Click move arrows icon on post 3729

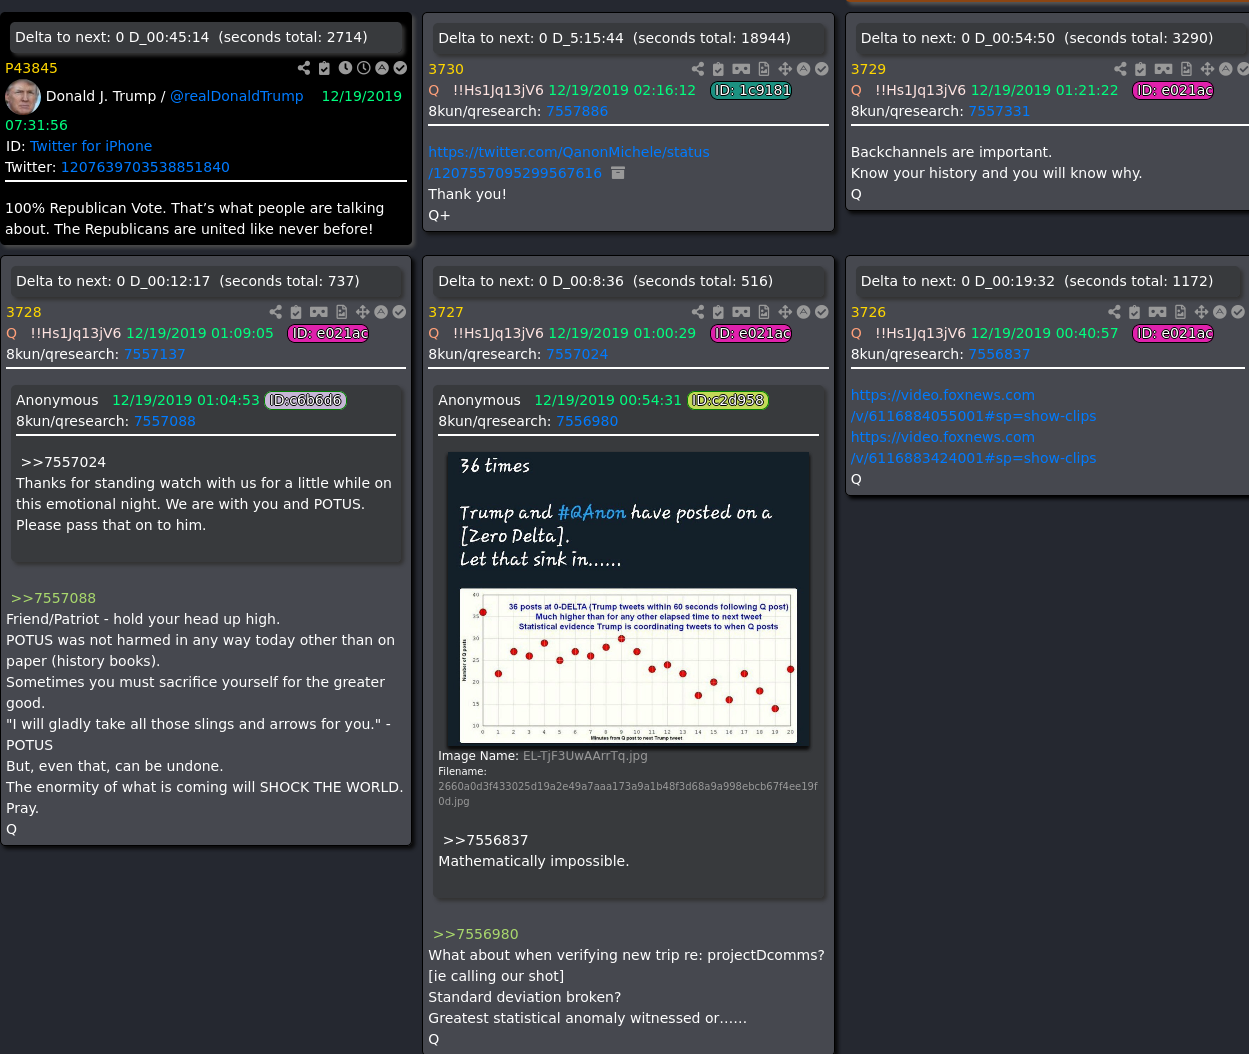[1207, 69]
